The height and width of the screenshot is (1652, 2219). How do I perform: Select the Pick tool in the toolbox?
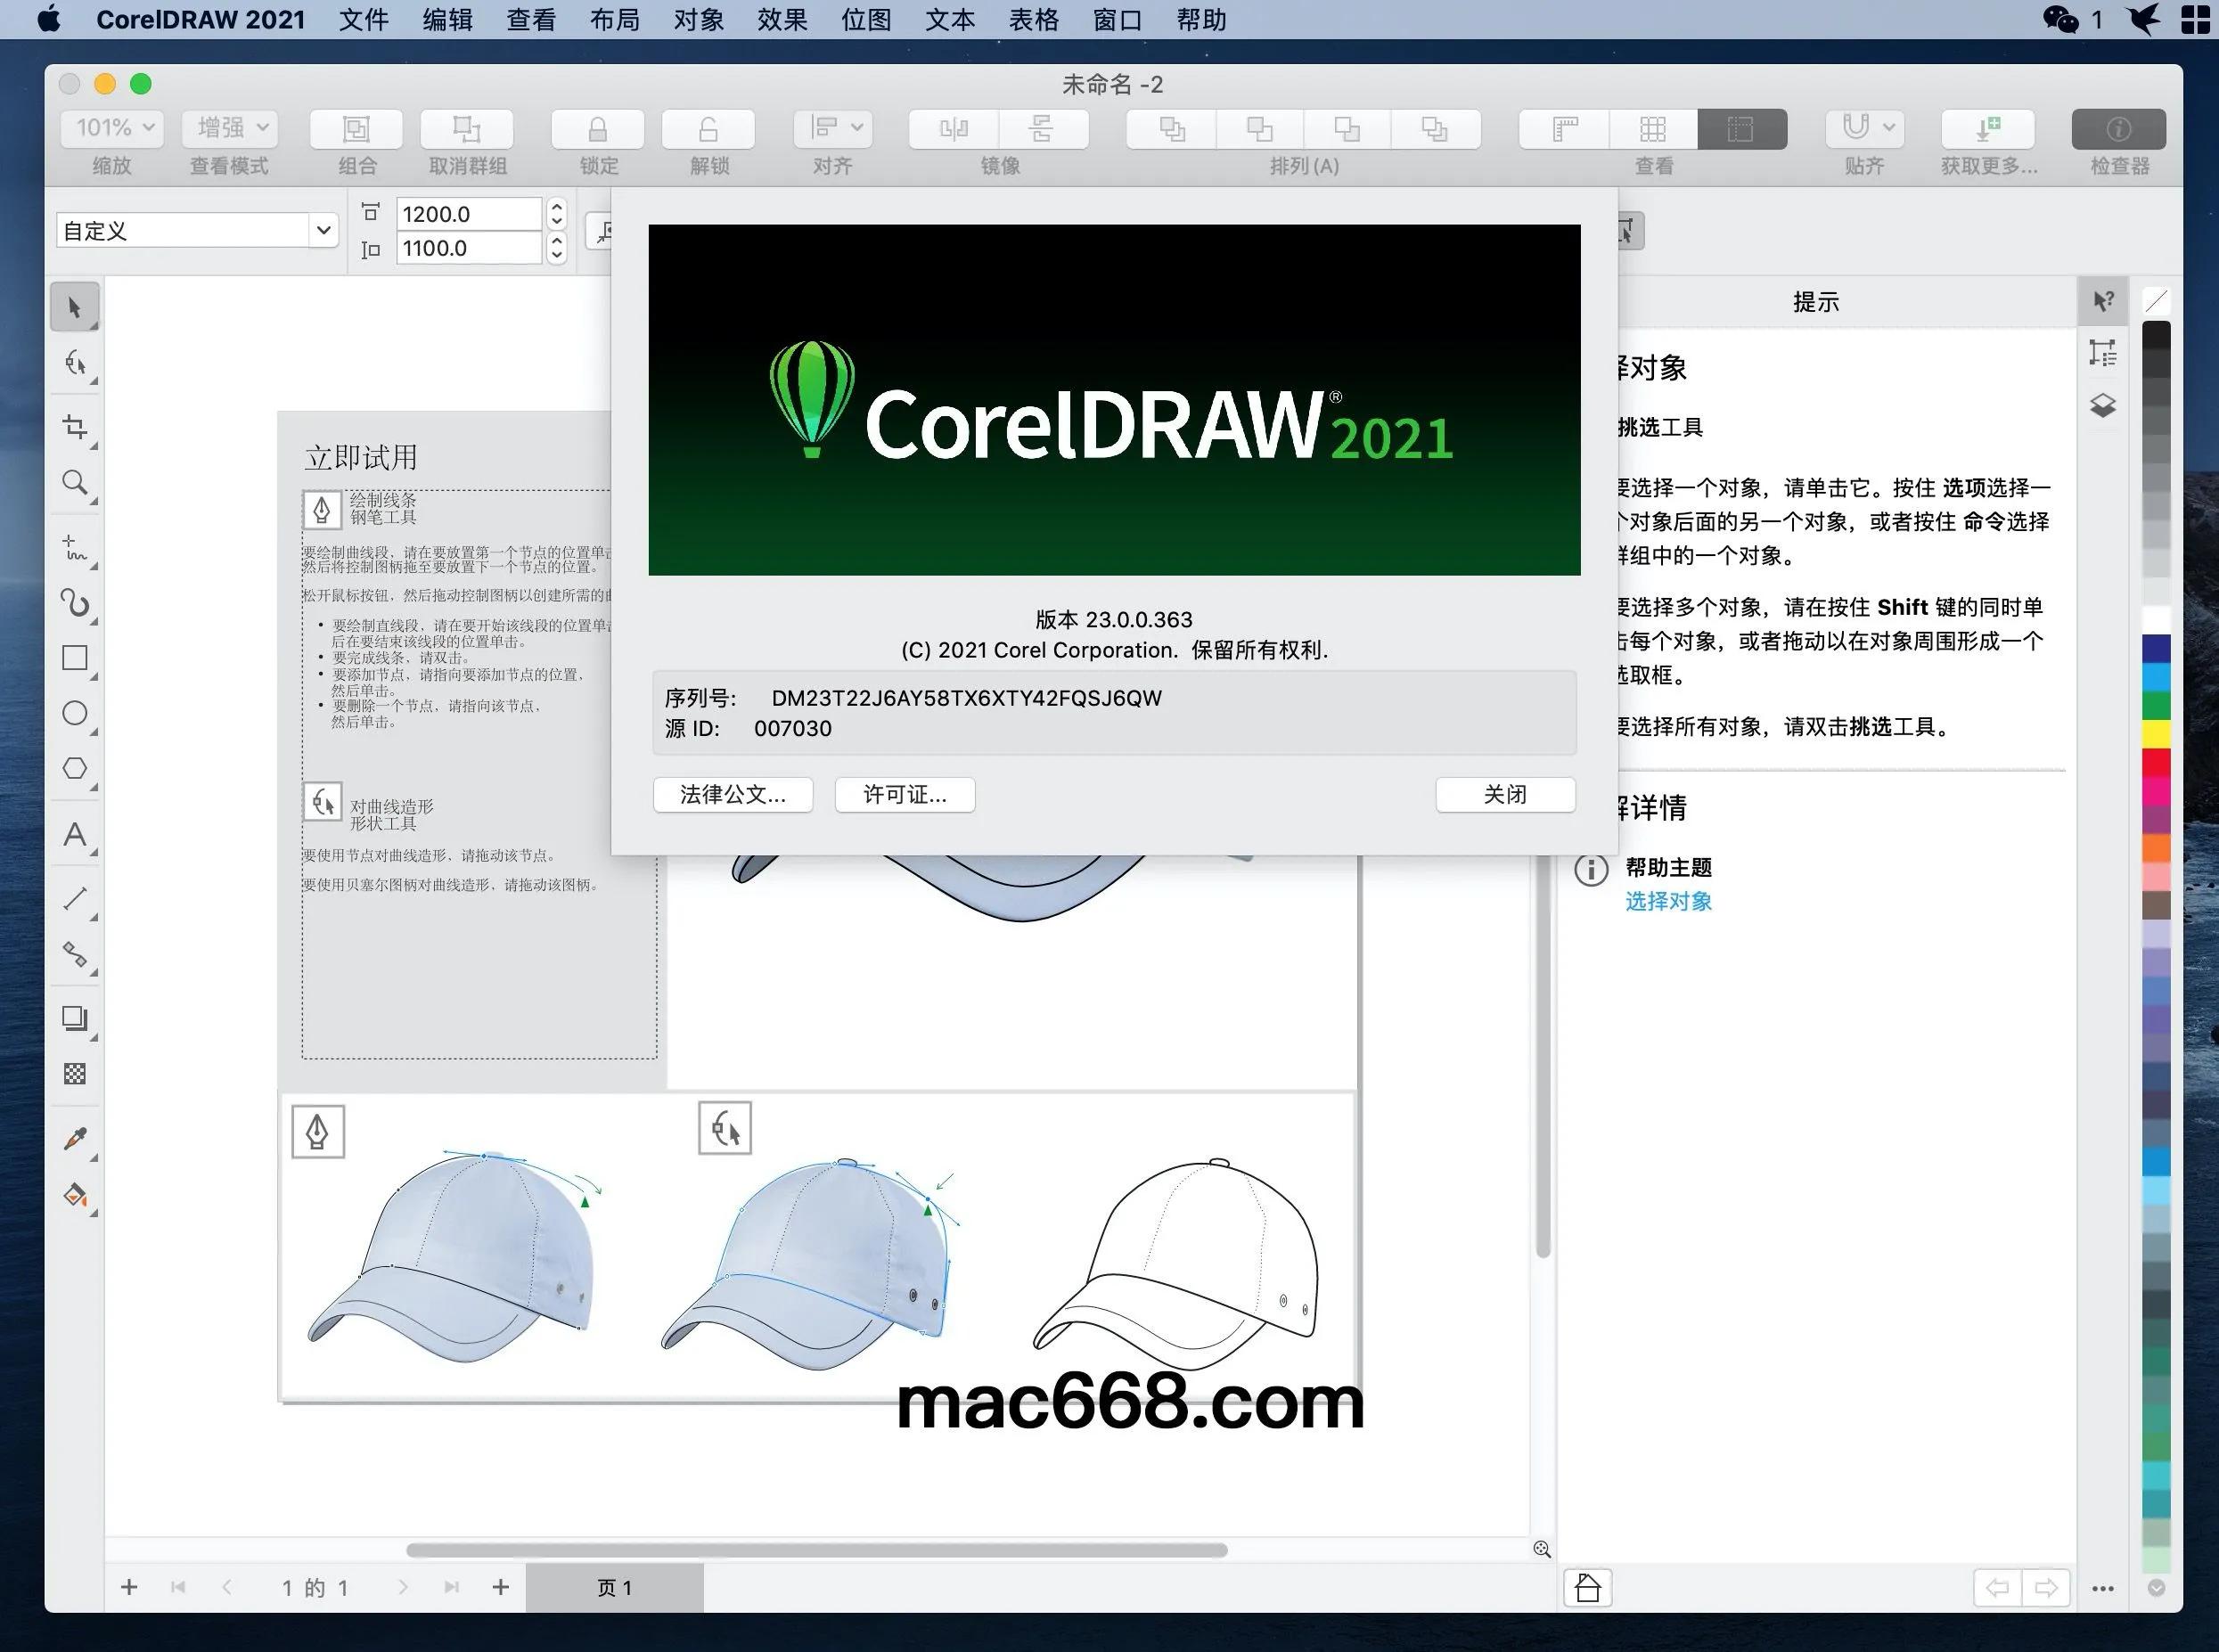click(74, 307)
